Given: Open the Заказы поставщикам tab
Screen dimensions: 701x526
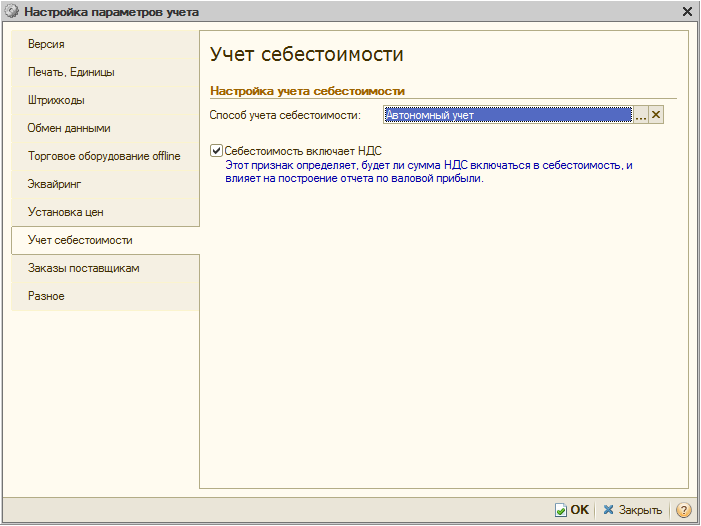Looking at the screenshot, I should point(105,269).
